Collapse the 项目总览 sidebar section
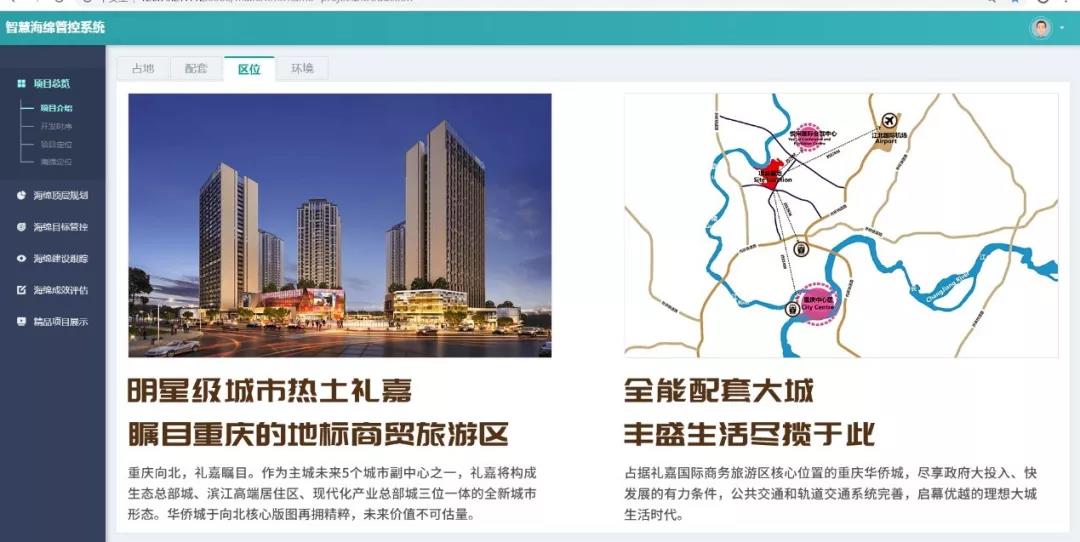The height and width of the screenshot is (542, 1080). 52,83
